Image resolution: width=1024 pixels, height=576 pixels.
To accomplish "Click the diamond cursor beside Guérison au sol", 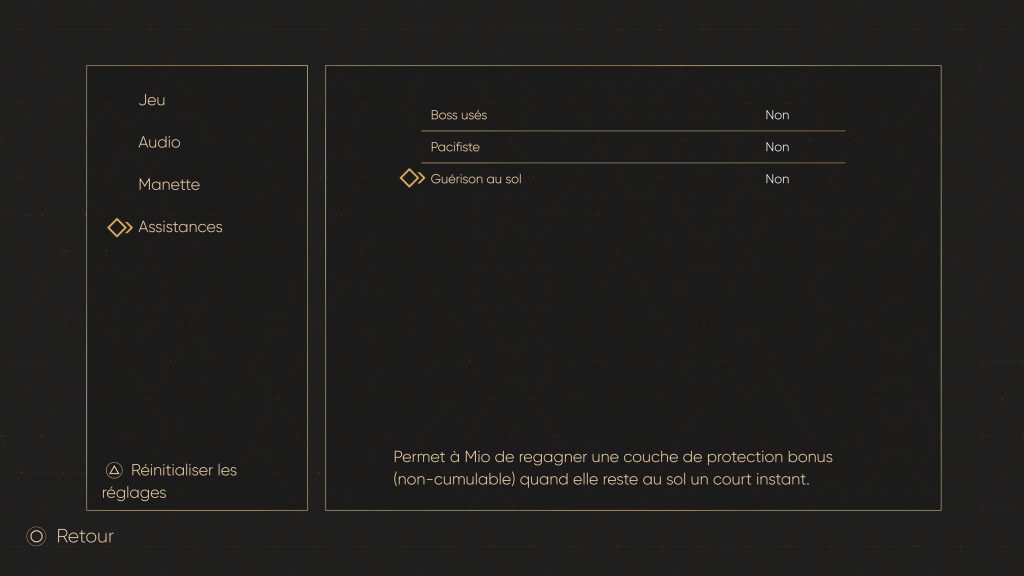I will (412, 179).
